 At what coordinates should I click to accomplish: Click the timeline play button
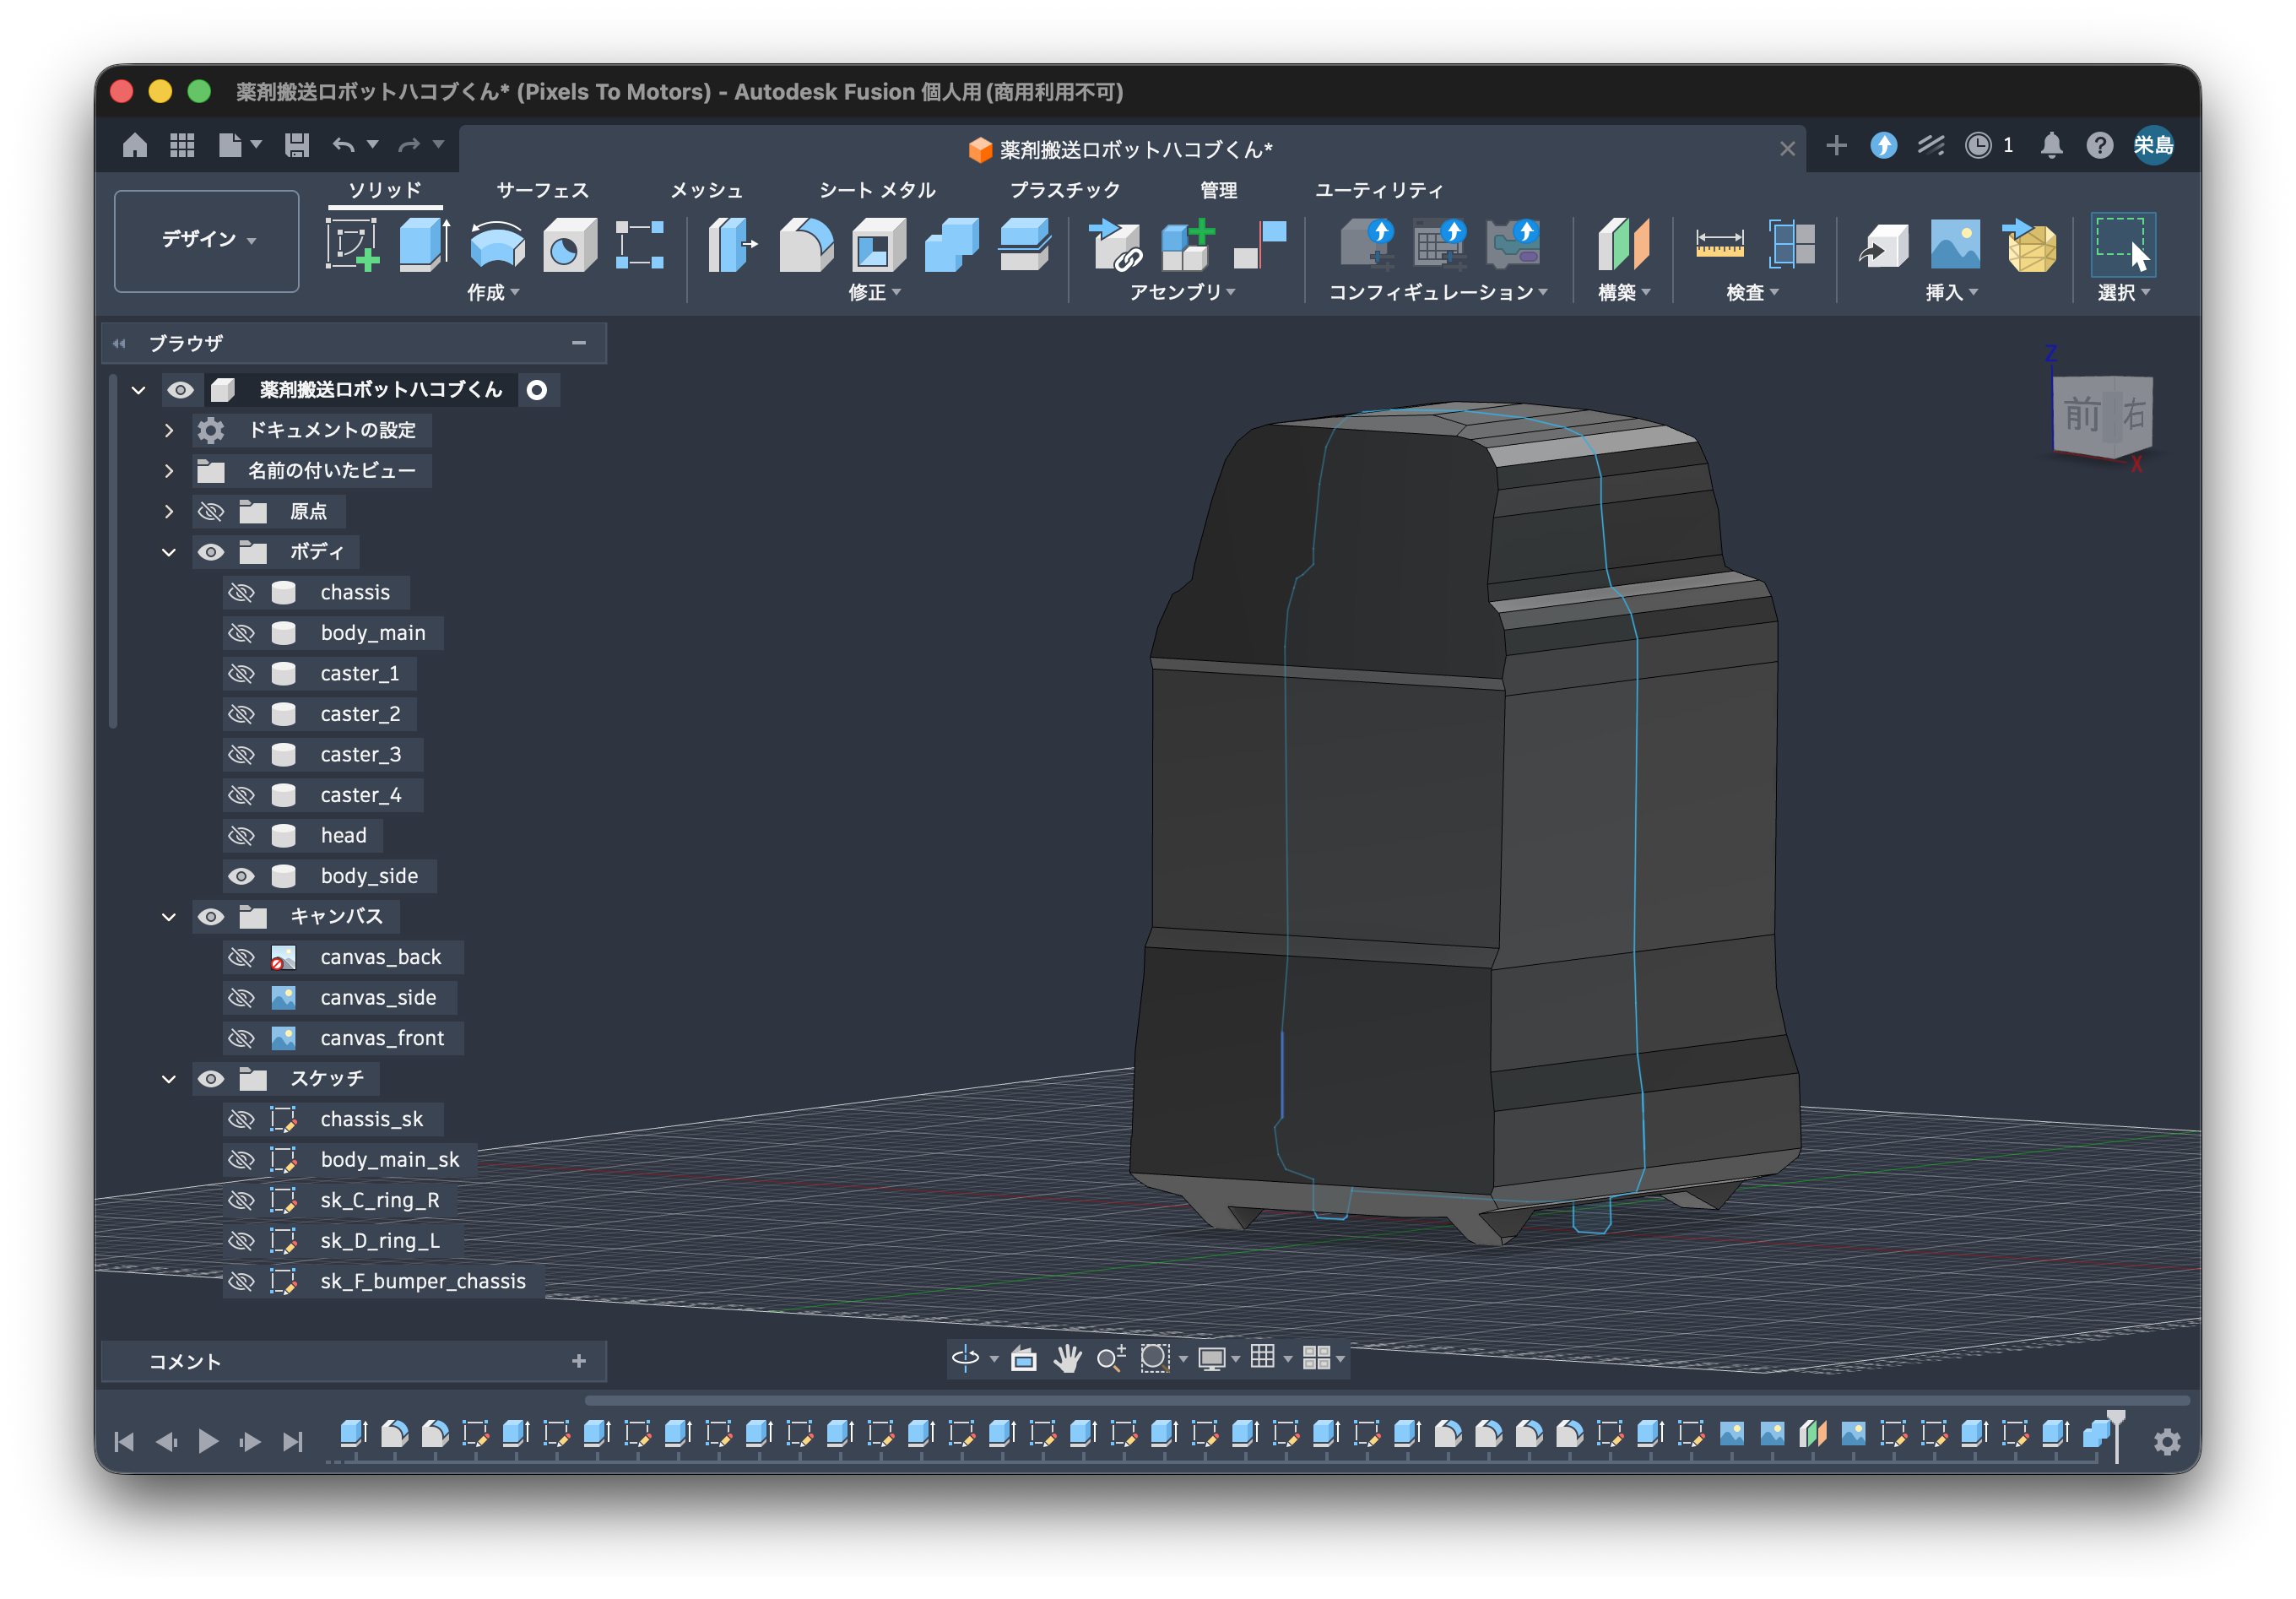coord(208,1441)
